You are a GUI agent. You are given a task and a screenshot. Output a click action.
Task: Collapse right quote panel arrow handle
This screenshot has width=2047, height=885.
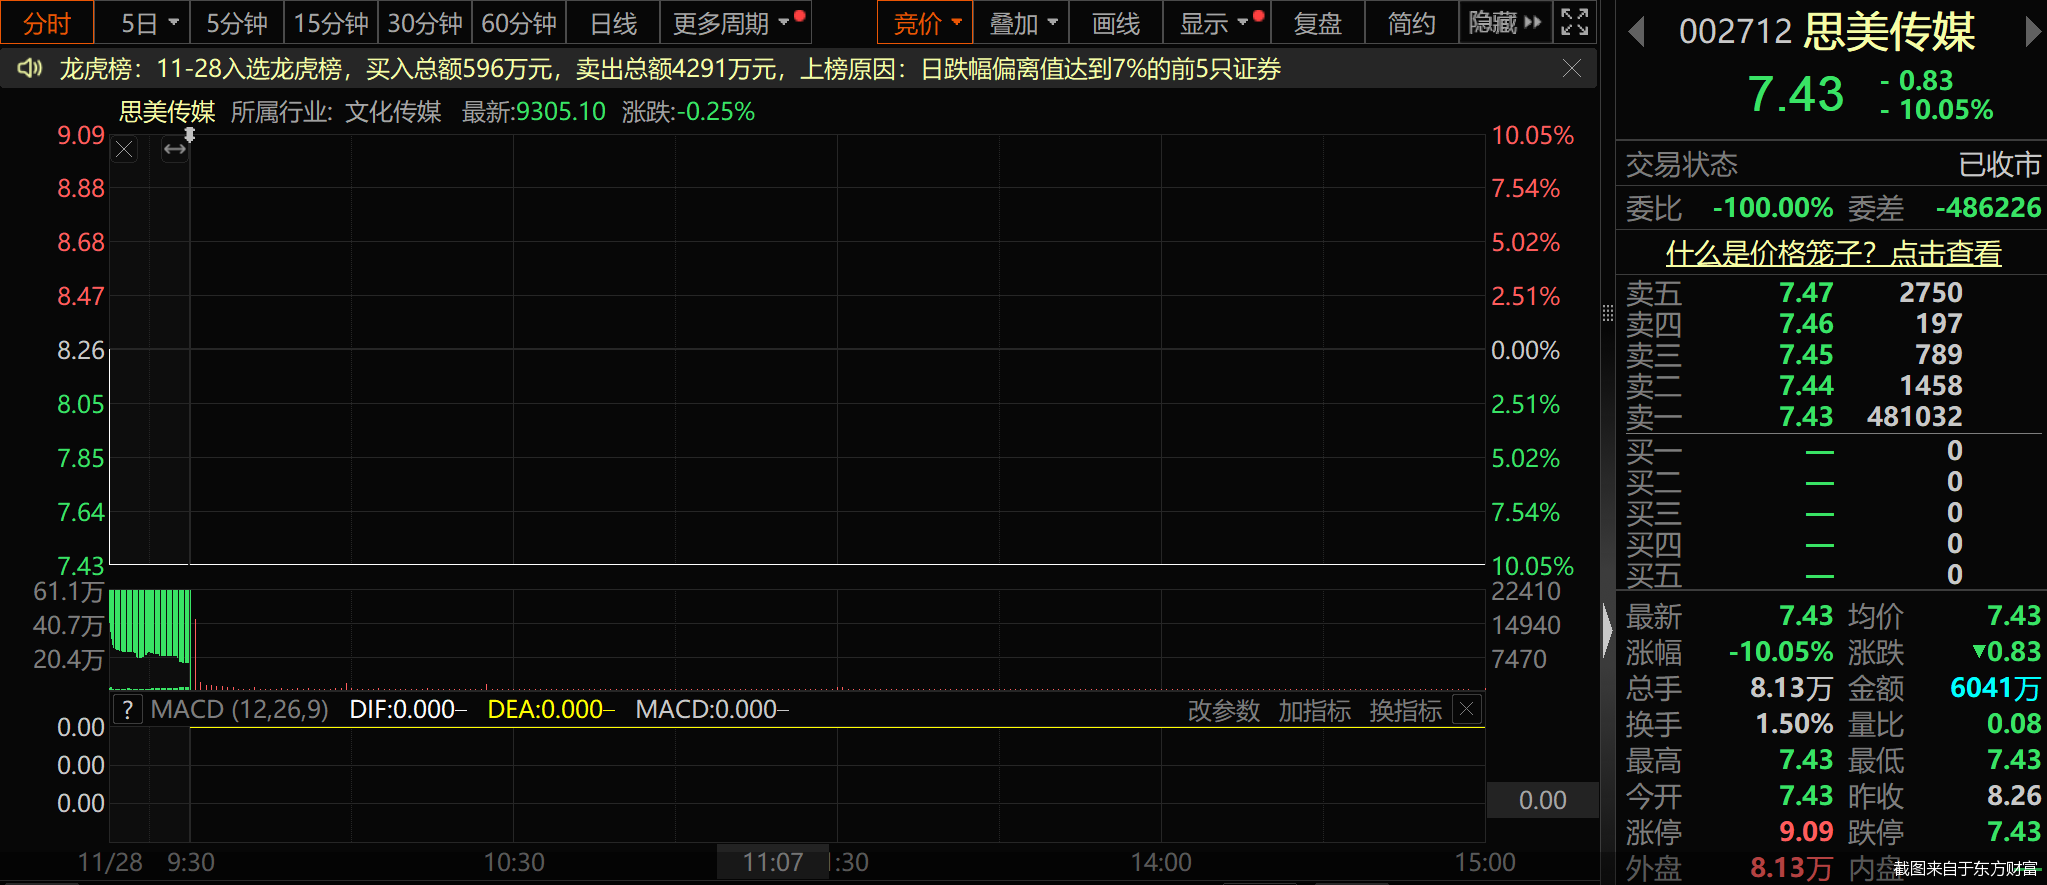coord(1608,632)
